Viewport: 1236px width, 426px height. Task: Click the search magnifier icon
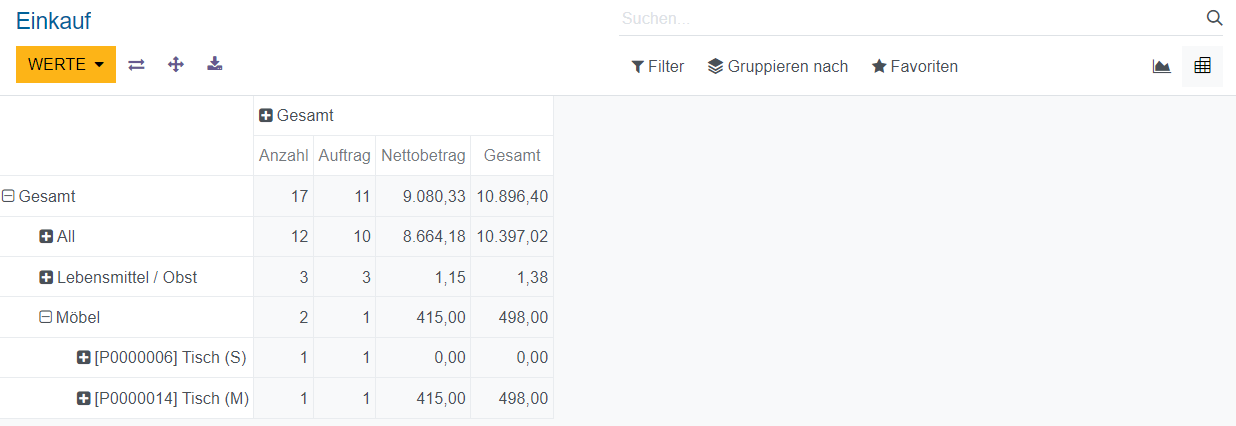[1214, 18]
